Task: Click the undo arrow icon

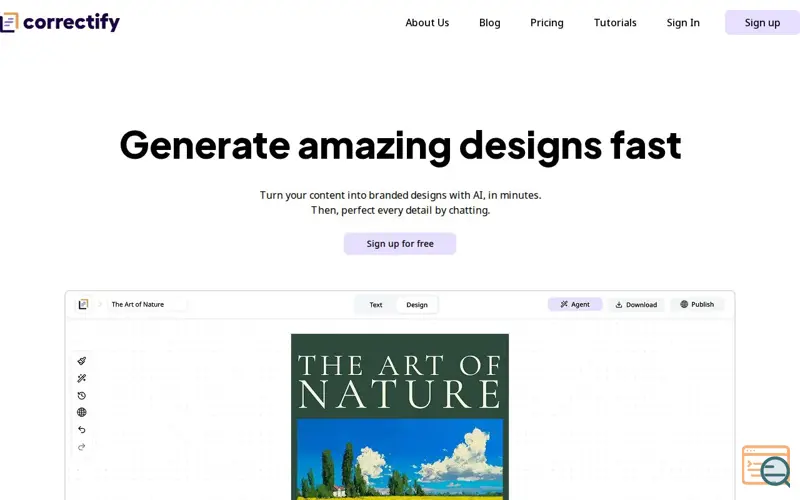Action: [x=82, y=430]
